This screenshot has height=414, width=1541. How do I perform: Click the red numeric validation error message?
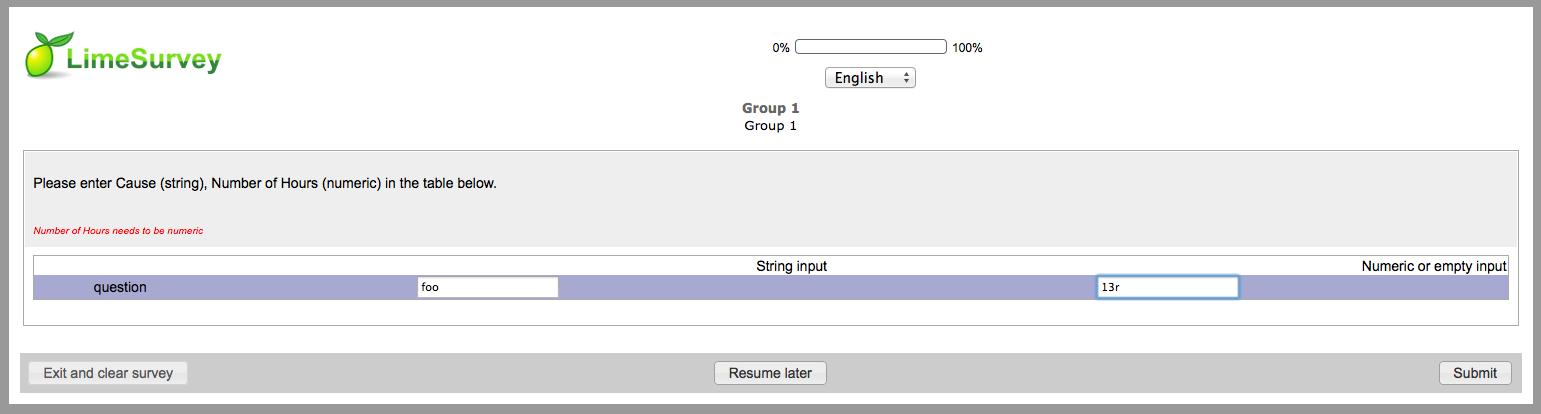118,231
